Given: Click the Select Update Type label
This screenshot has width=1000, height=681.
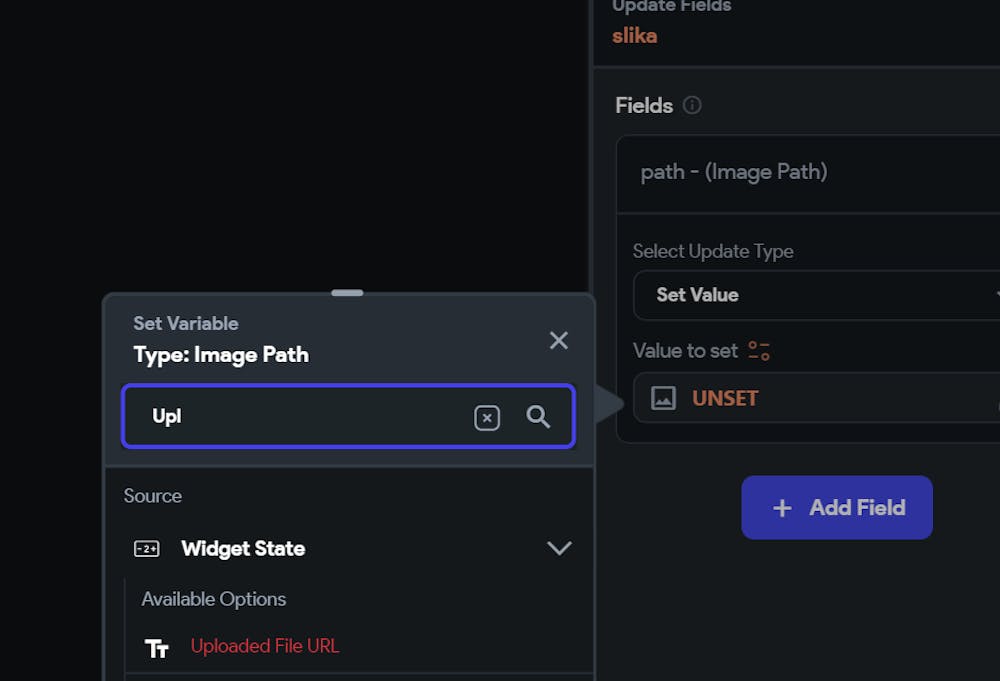Looking at the screenshot, I should point(713,251).
